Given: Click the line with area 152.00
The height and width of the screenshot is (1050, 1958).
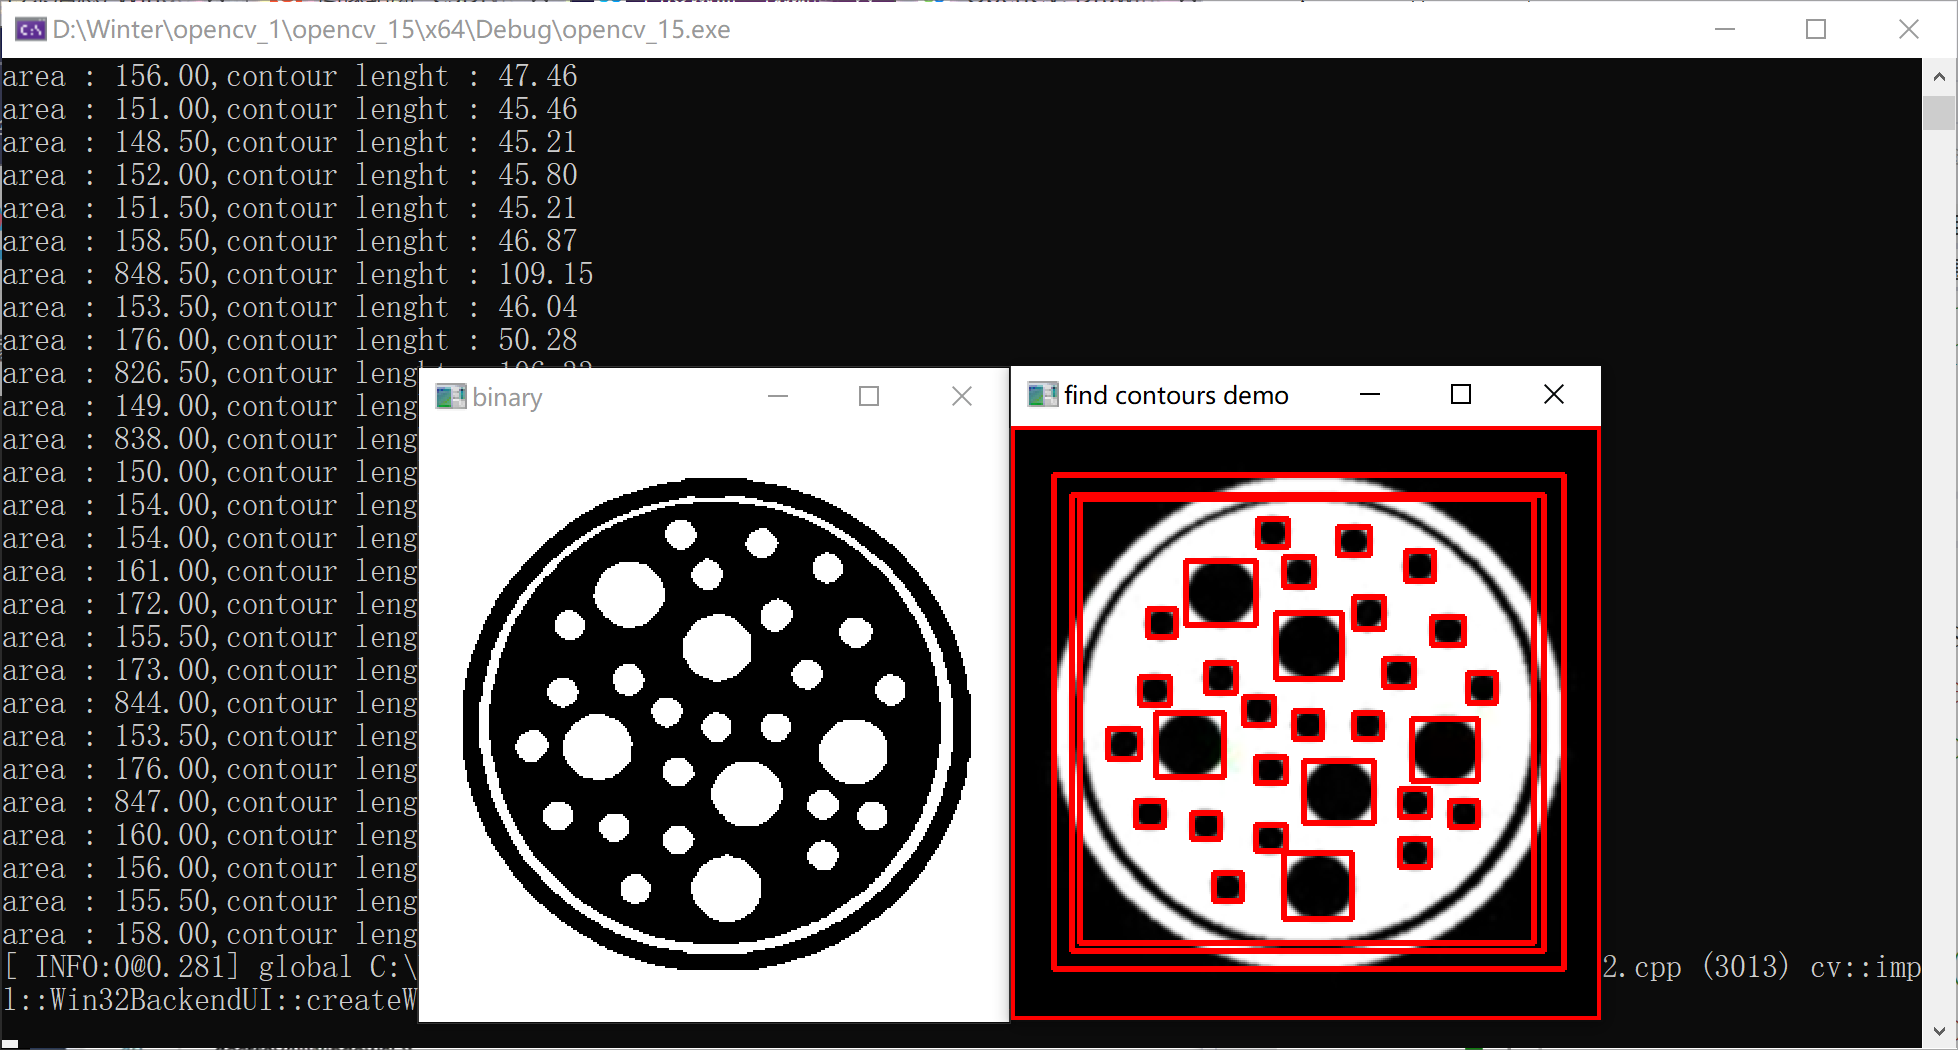Looking at the screenshot, I should pyautogui.click(x=290, y=175).
